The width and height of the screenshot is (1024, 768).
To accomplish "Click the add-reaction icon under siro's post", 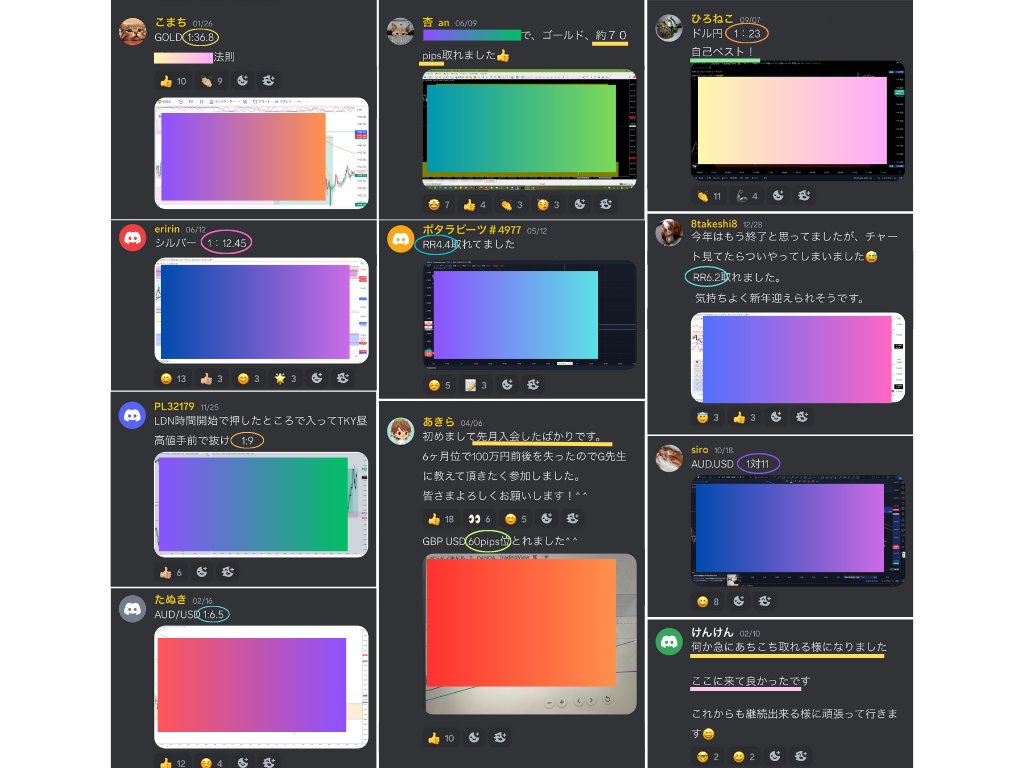I will click(738, 601).
